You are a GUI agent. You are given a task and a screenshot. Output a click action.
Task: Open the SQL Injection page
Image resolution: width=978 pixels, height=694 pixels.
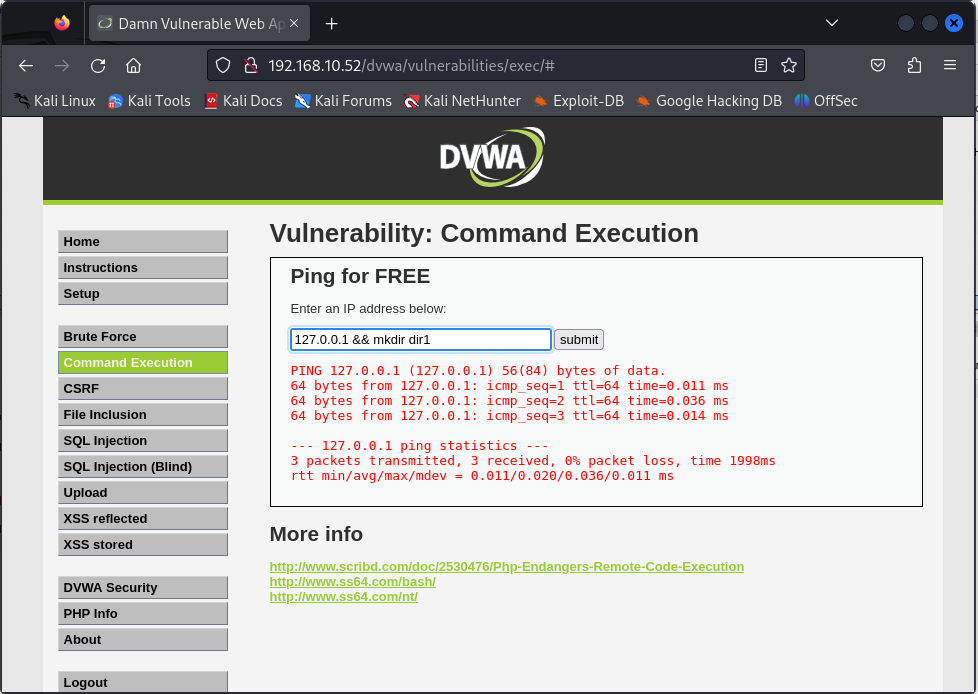143,441
